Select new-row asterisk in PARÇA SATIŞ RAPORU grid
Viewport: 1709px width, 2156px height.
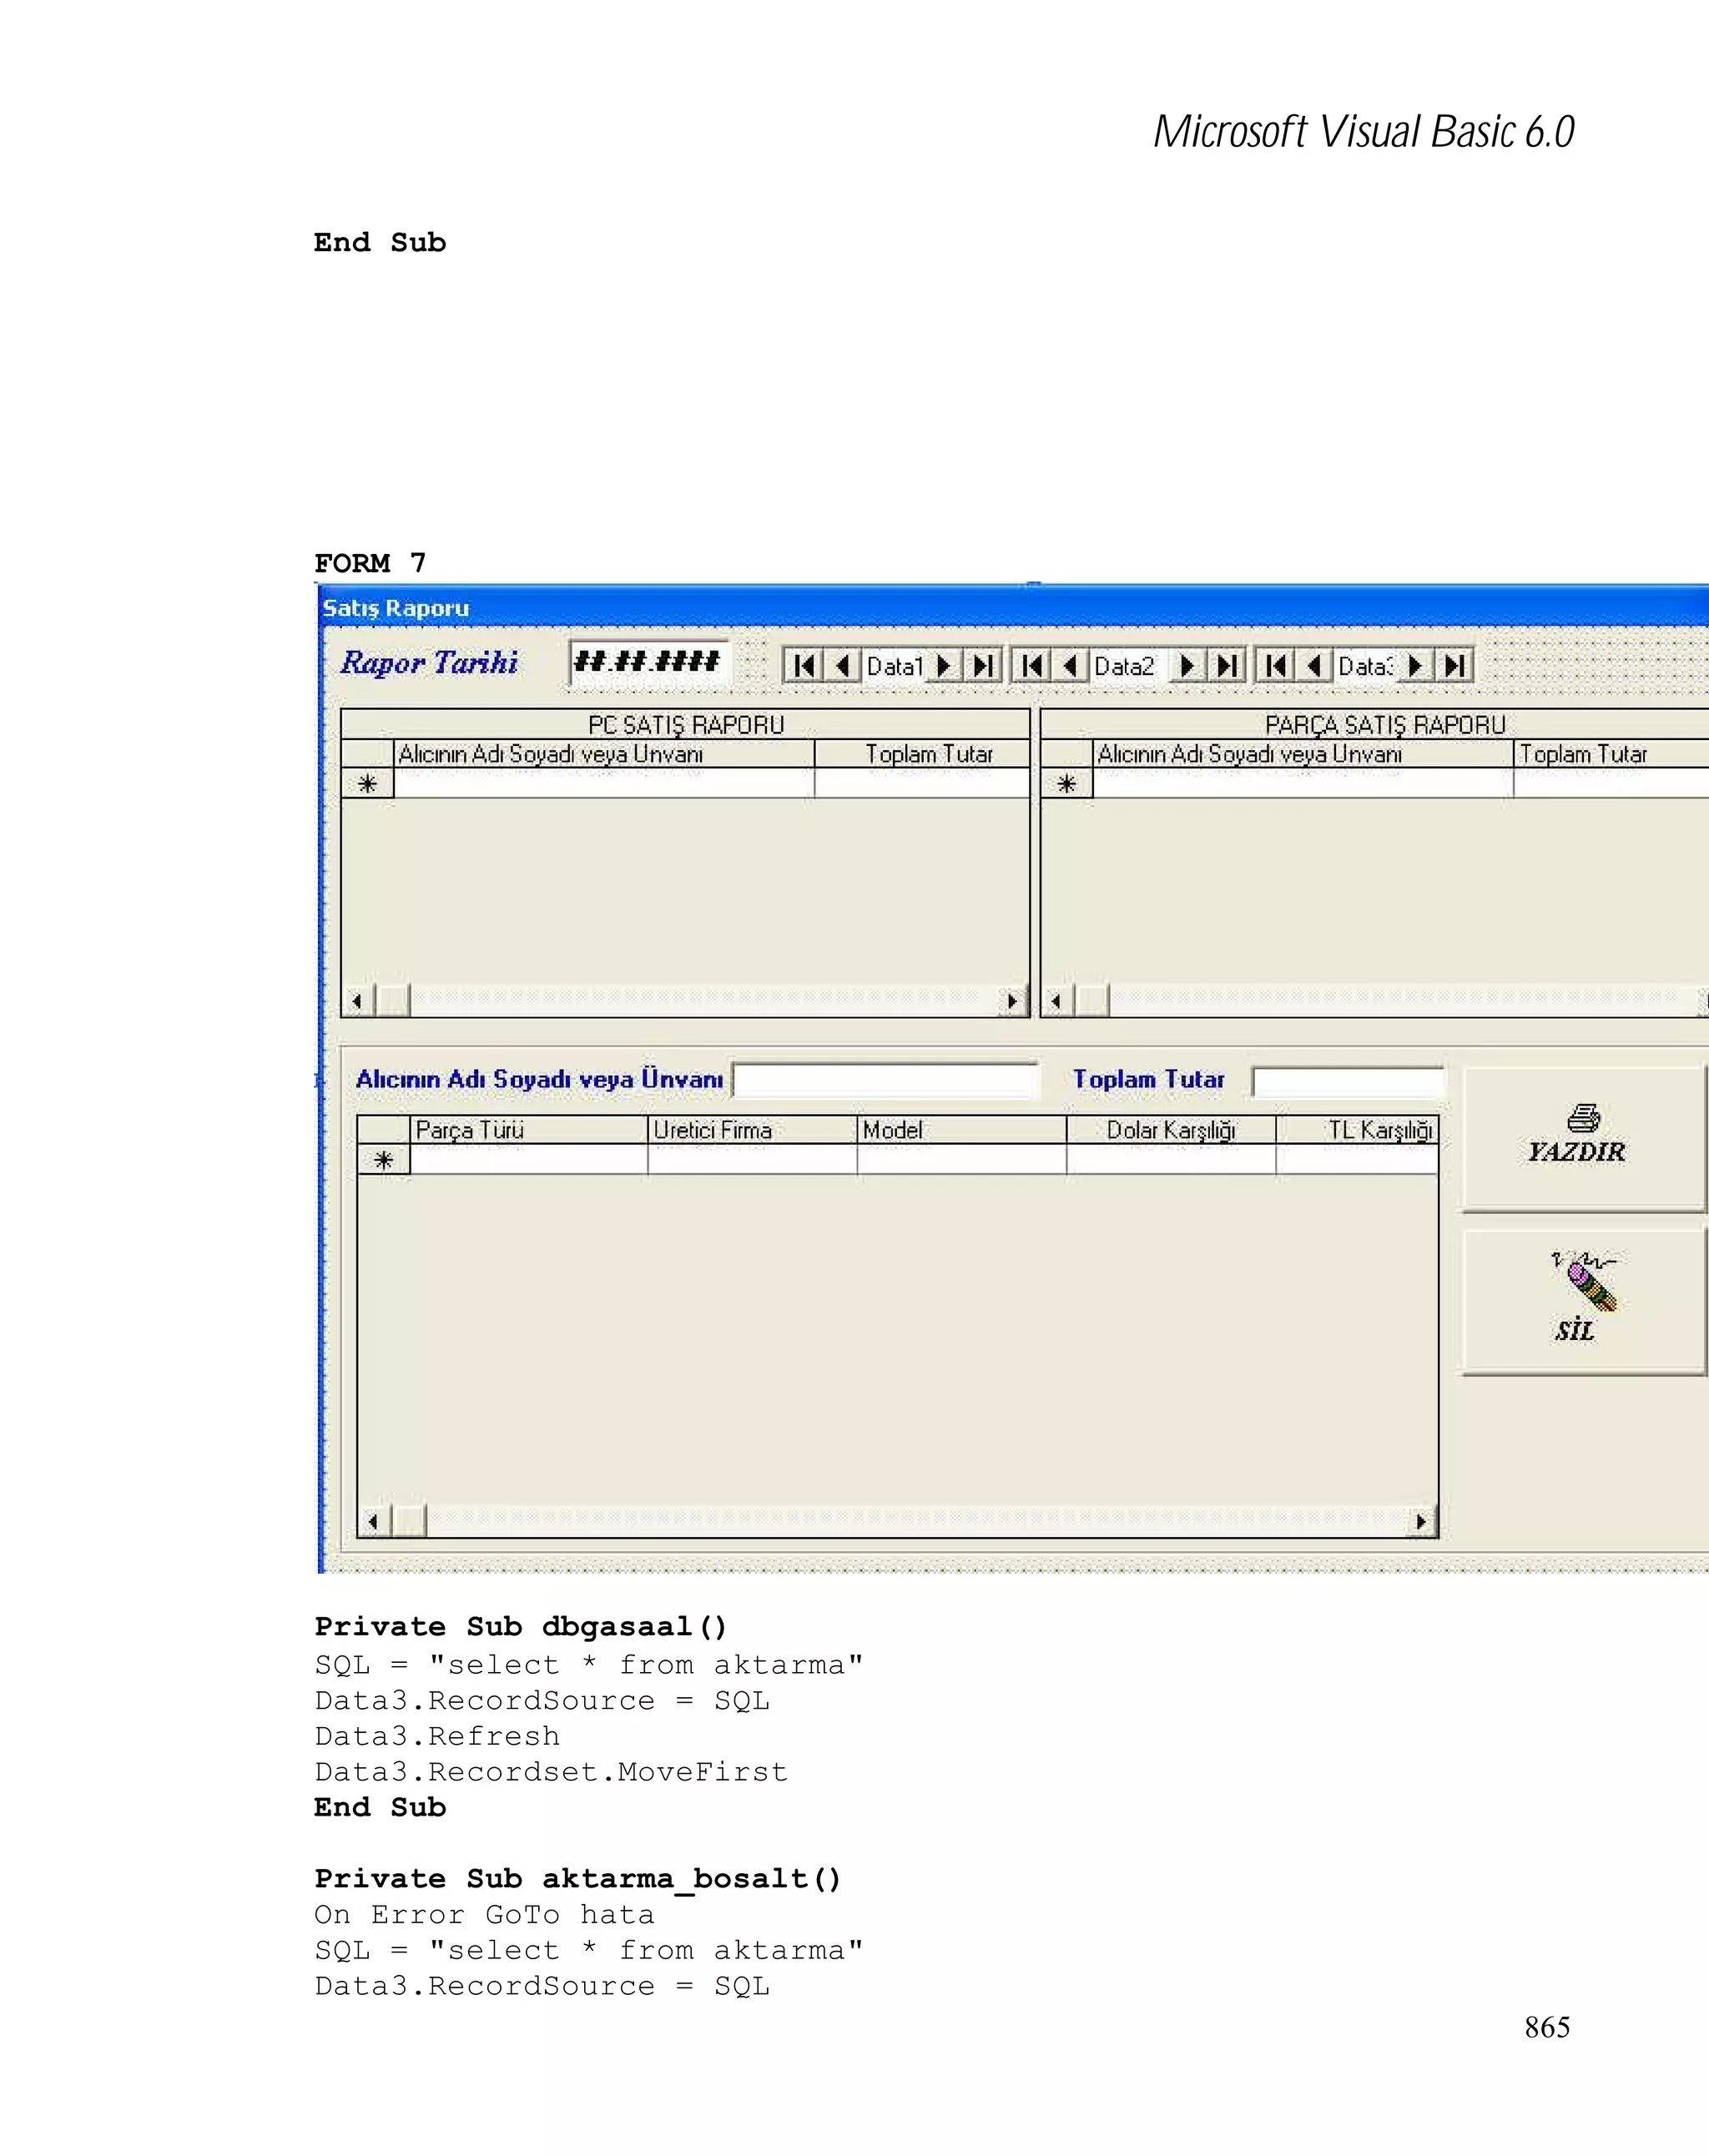[1066, 784]
